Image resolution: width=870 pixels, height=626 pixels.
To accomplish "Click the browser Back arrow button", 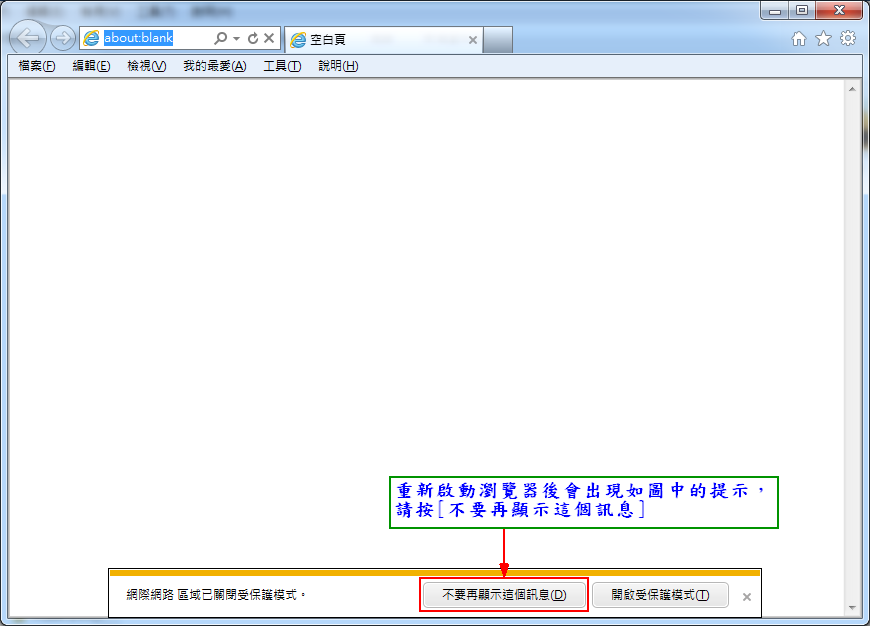I will 30,39.
